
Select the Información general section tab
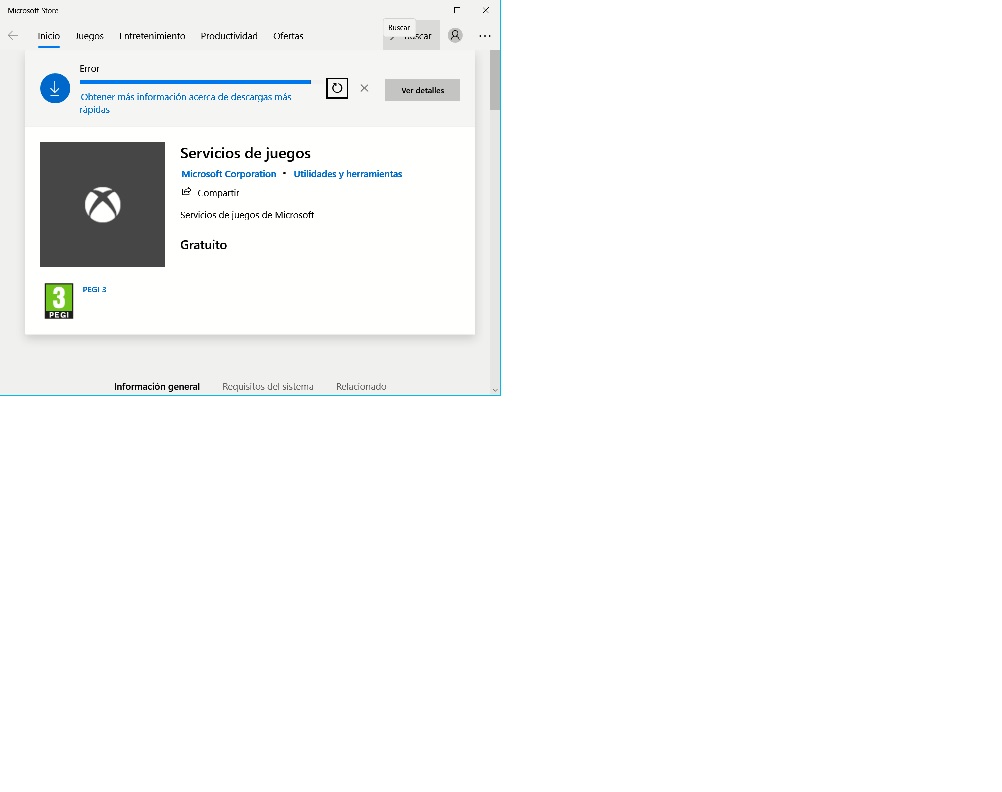click(x=157, y=387)
